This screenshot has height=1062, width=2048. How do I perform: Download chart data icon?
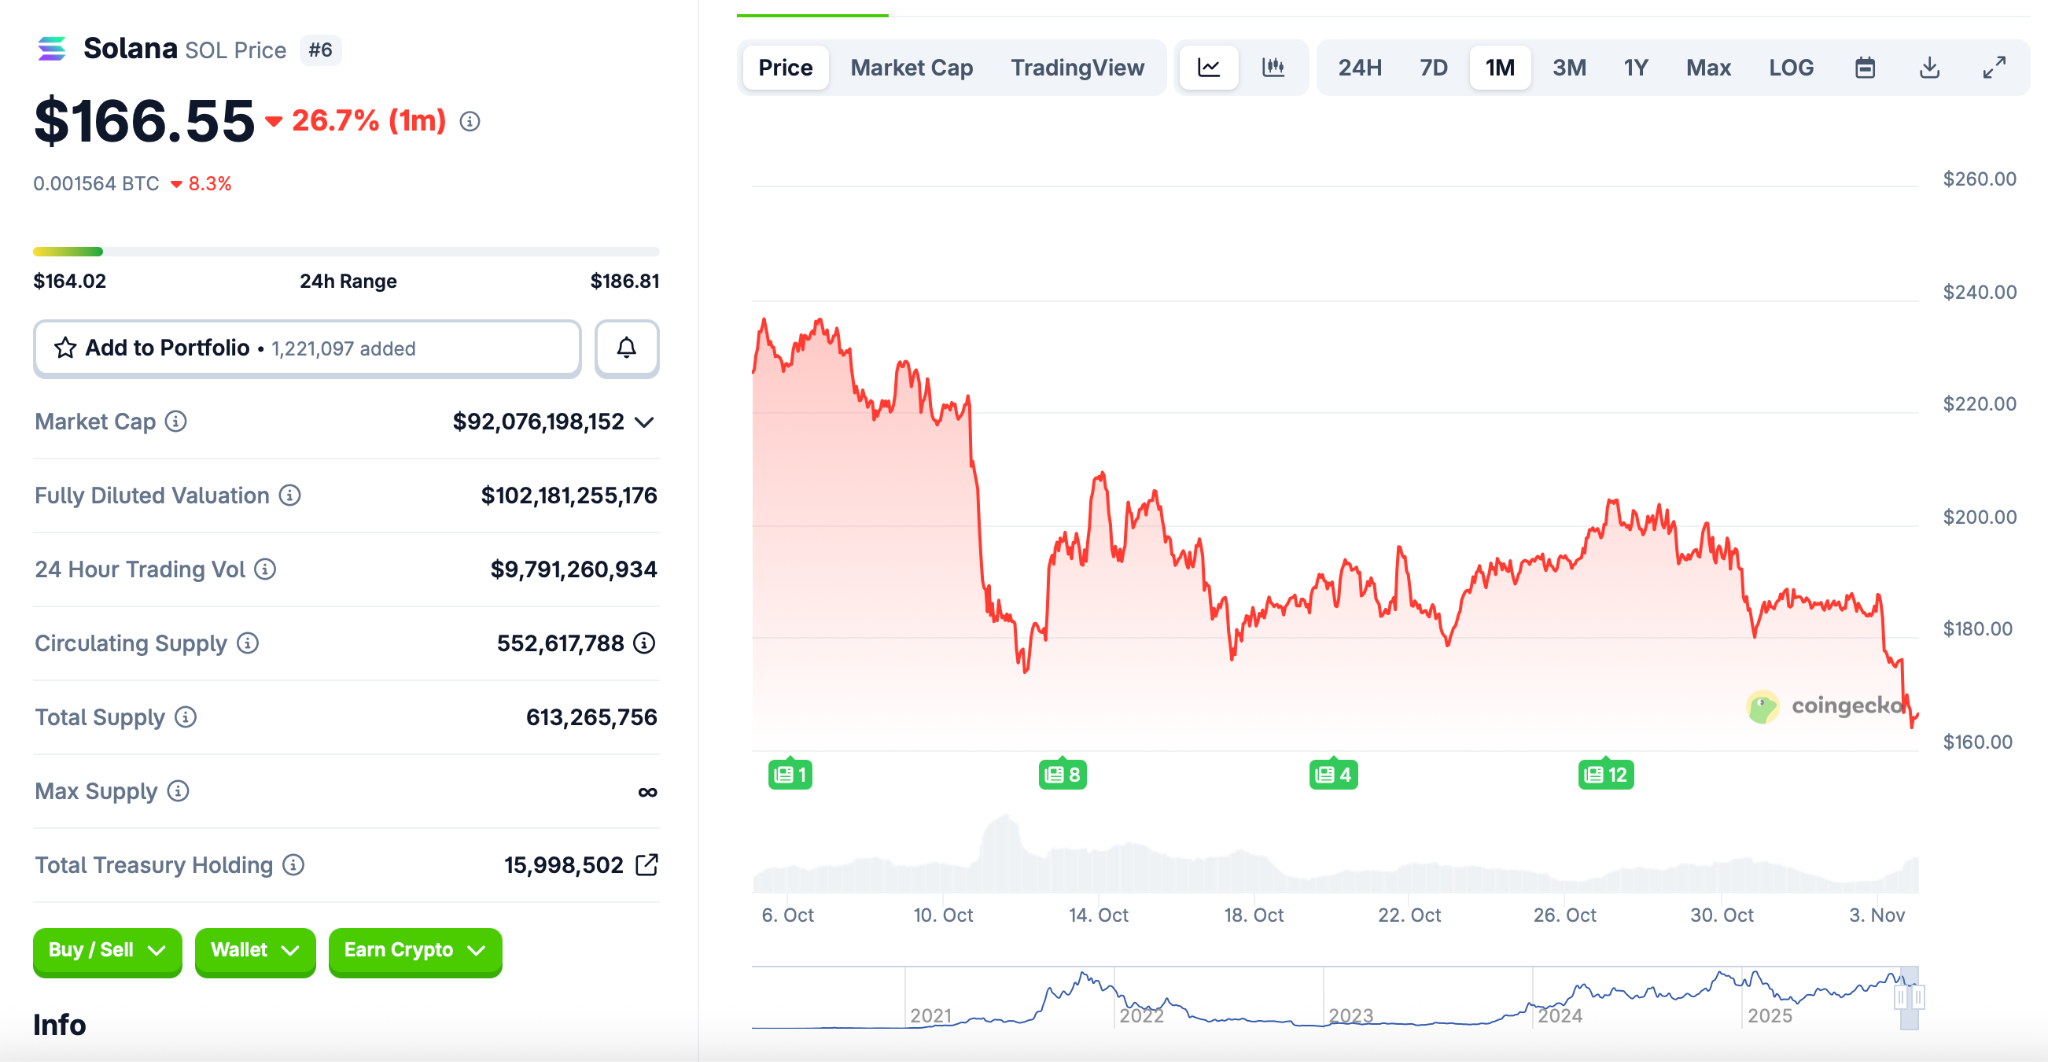click(x=1930, y=68)
